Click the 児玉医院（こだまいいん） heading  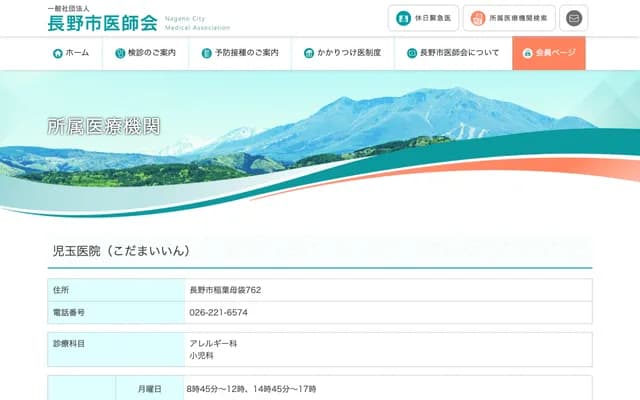(x=121, y=251)
